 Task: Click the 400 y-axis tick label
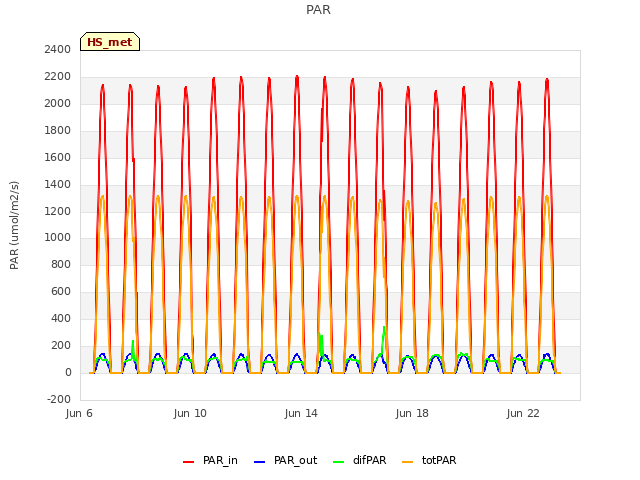tap(61, 319)
